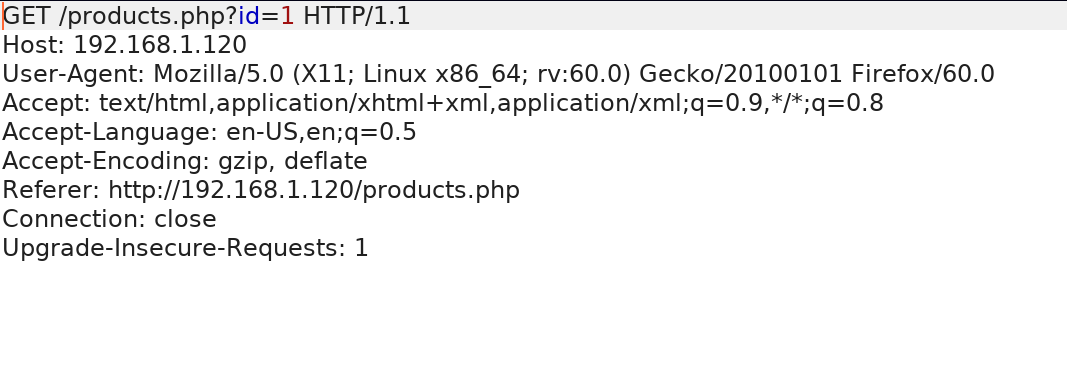This screenshot has width=1067, height=368.
Task: Click HTTP/1.1 protocol version text
Action: coord(357,16)
